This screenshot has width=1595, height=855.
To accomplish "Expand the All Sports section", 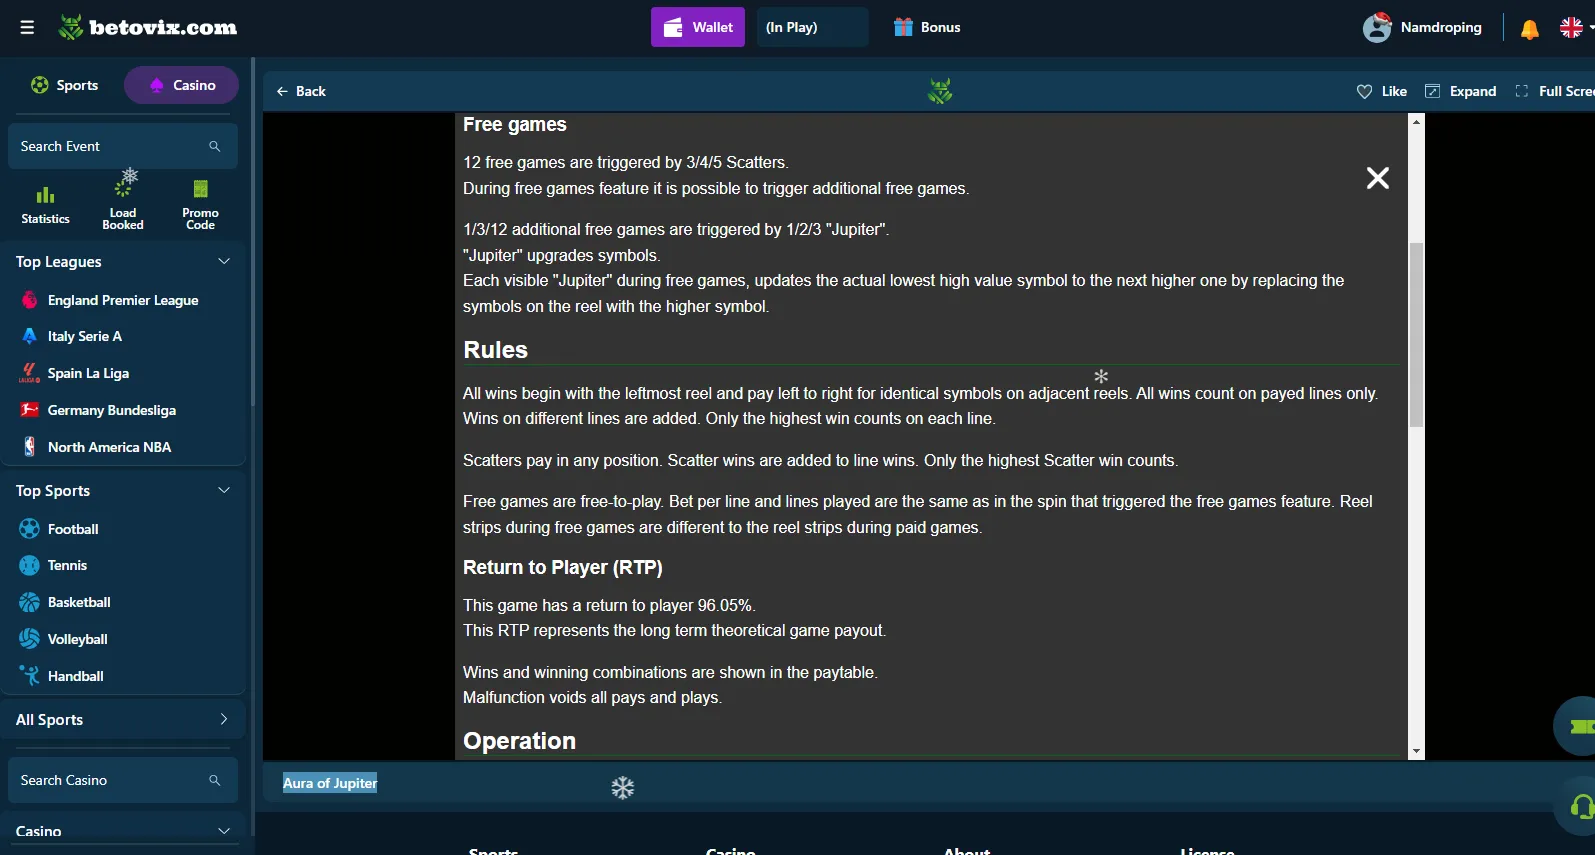I will pos(224,719).
